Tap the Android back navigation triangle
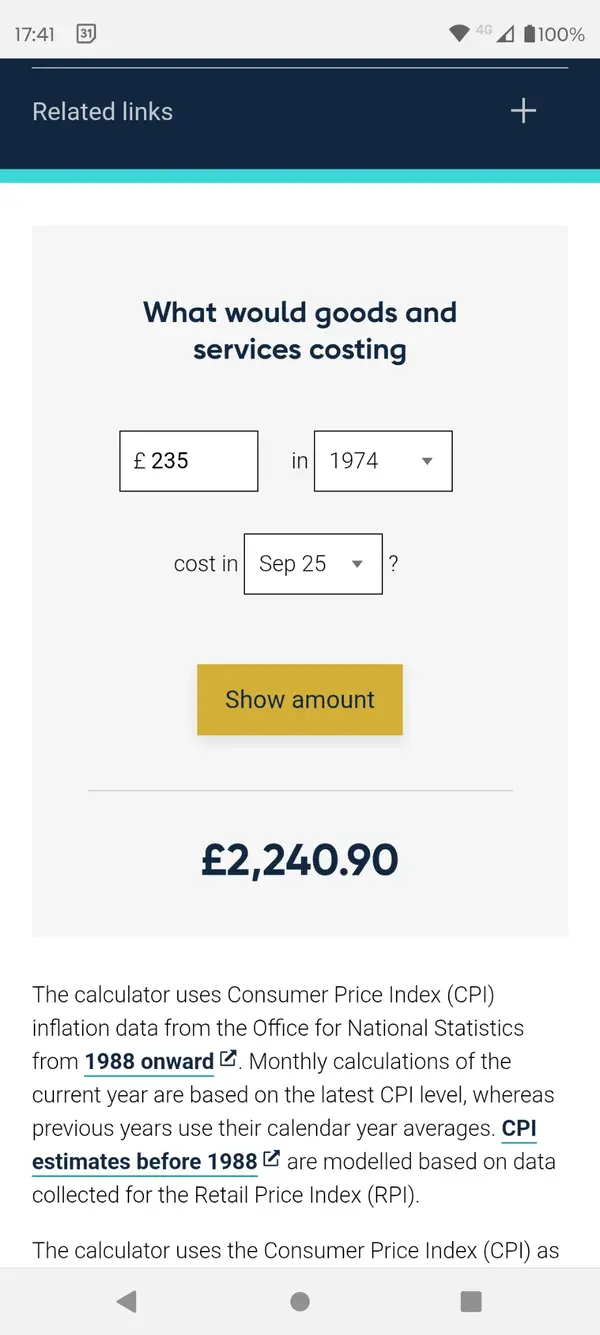This screenshot has width=600, height=1335. [x=127, y=1301]
